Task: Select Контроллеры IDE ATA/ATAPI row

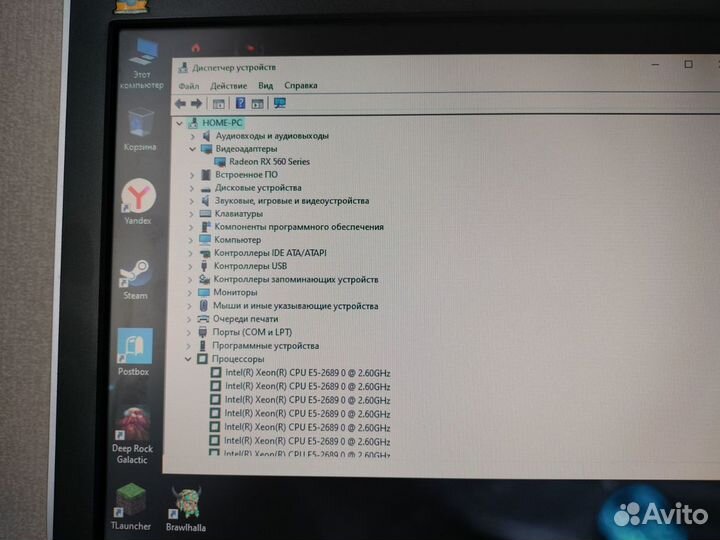Action: 270,253
